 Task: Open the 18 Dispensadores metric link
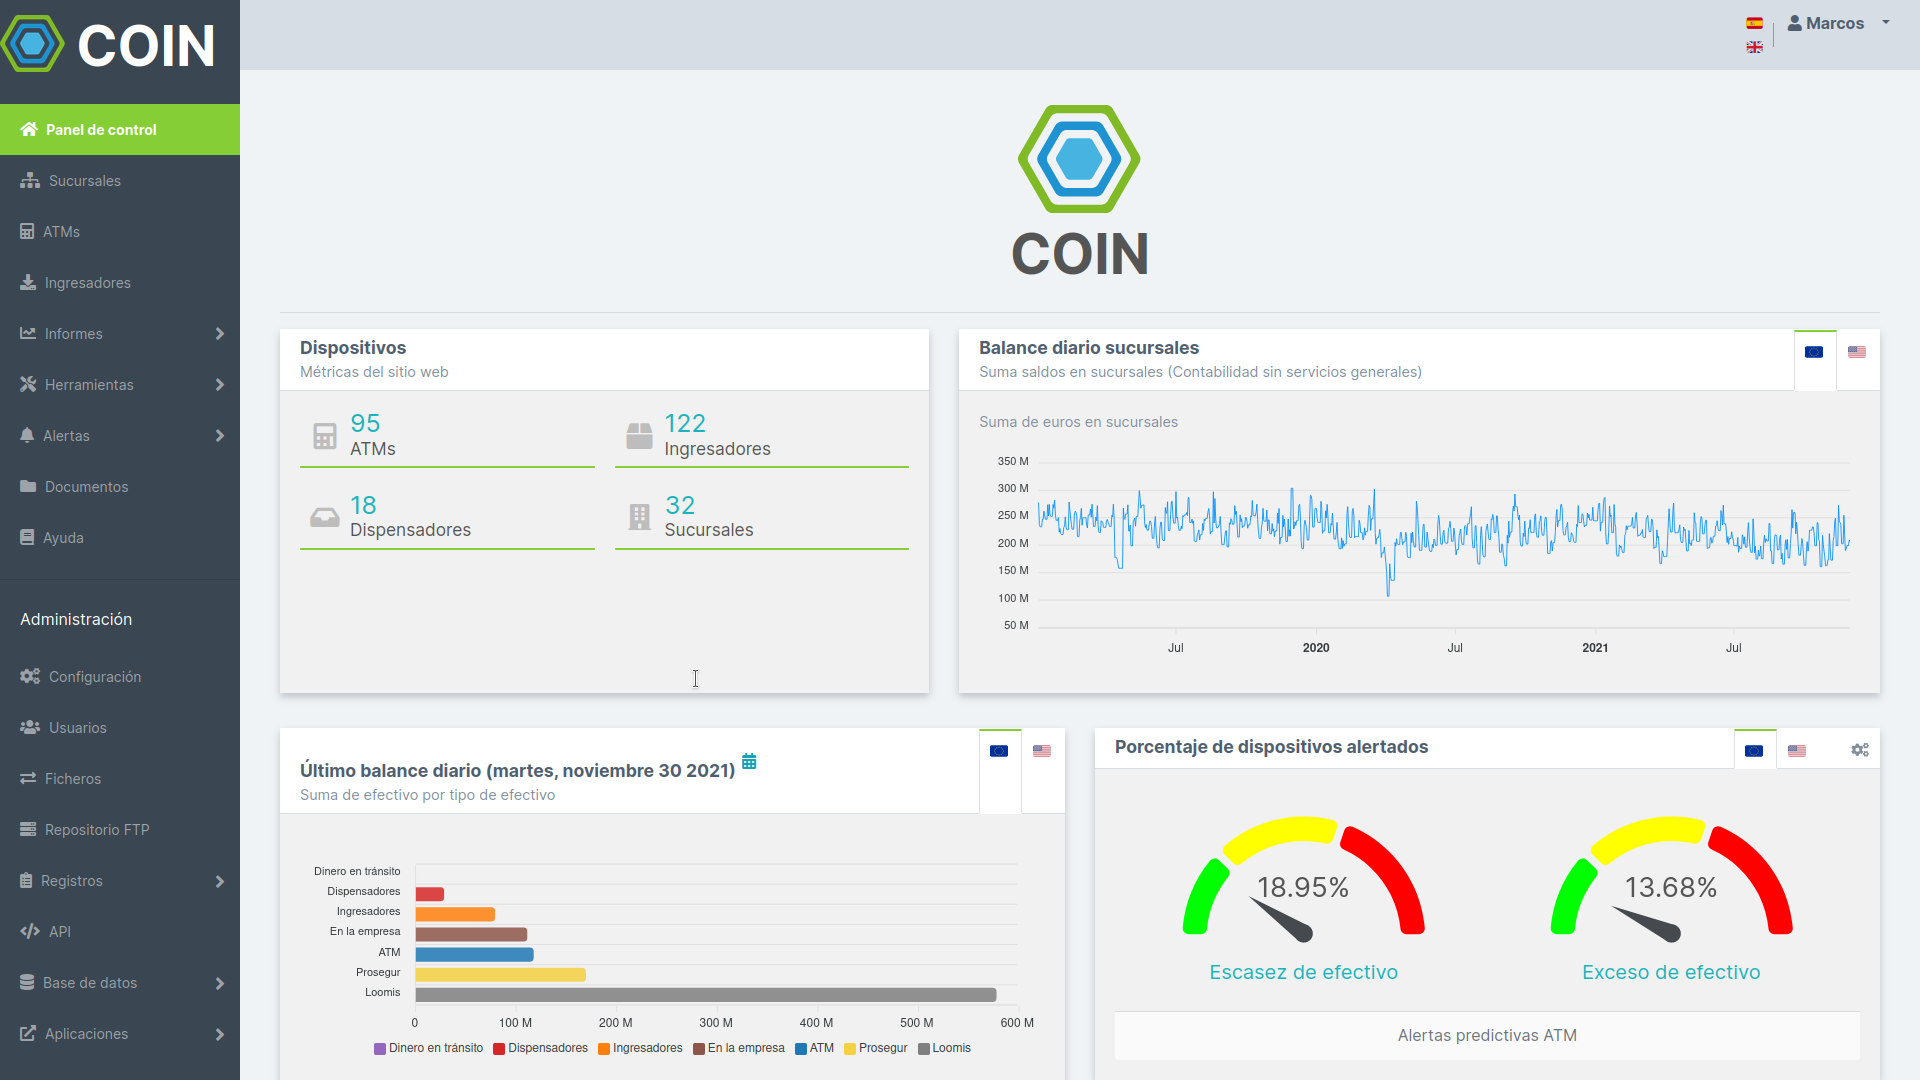pyautogui.click(x=447, y=518)
